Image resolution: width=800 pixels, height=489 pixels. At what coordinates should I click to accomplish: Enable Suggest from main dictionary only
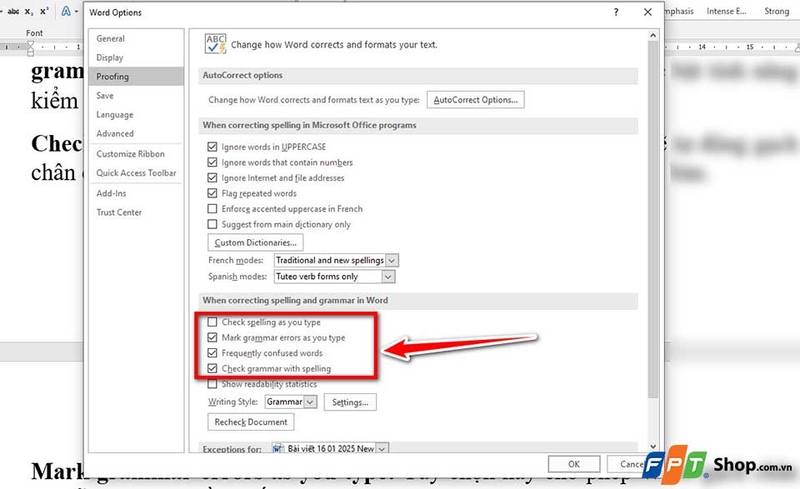[212, 224]
